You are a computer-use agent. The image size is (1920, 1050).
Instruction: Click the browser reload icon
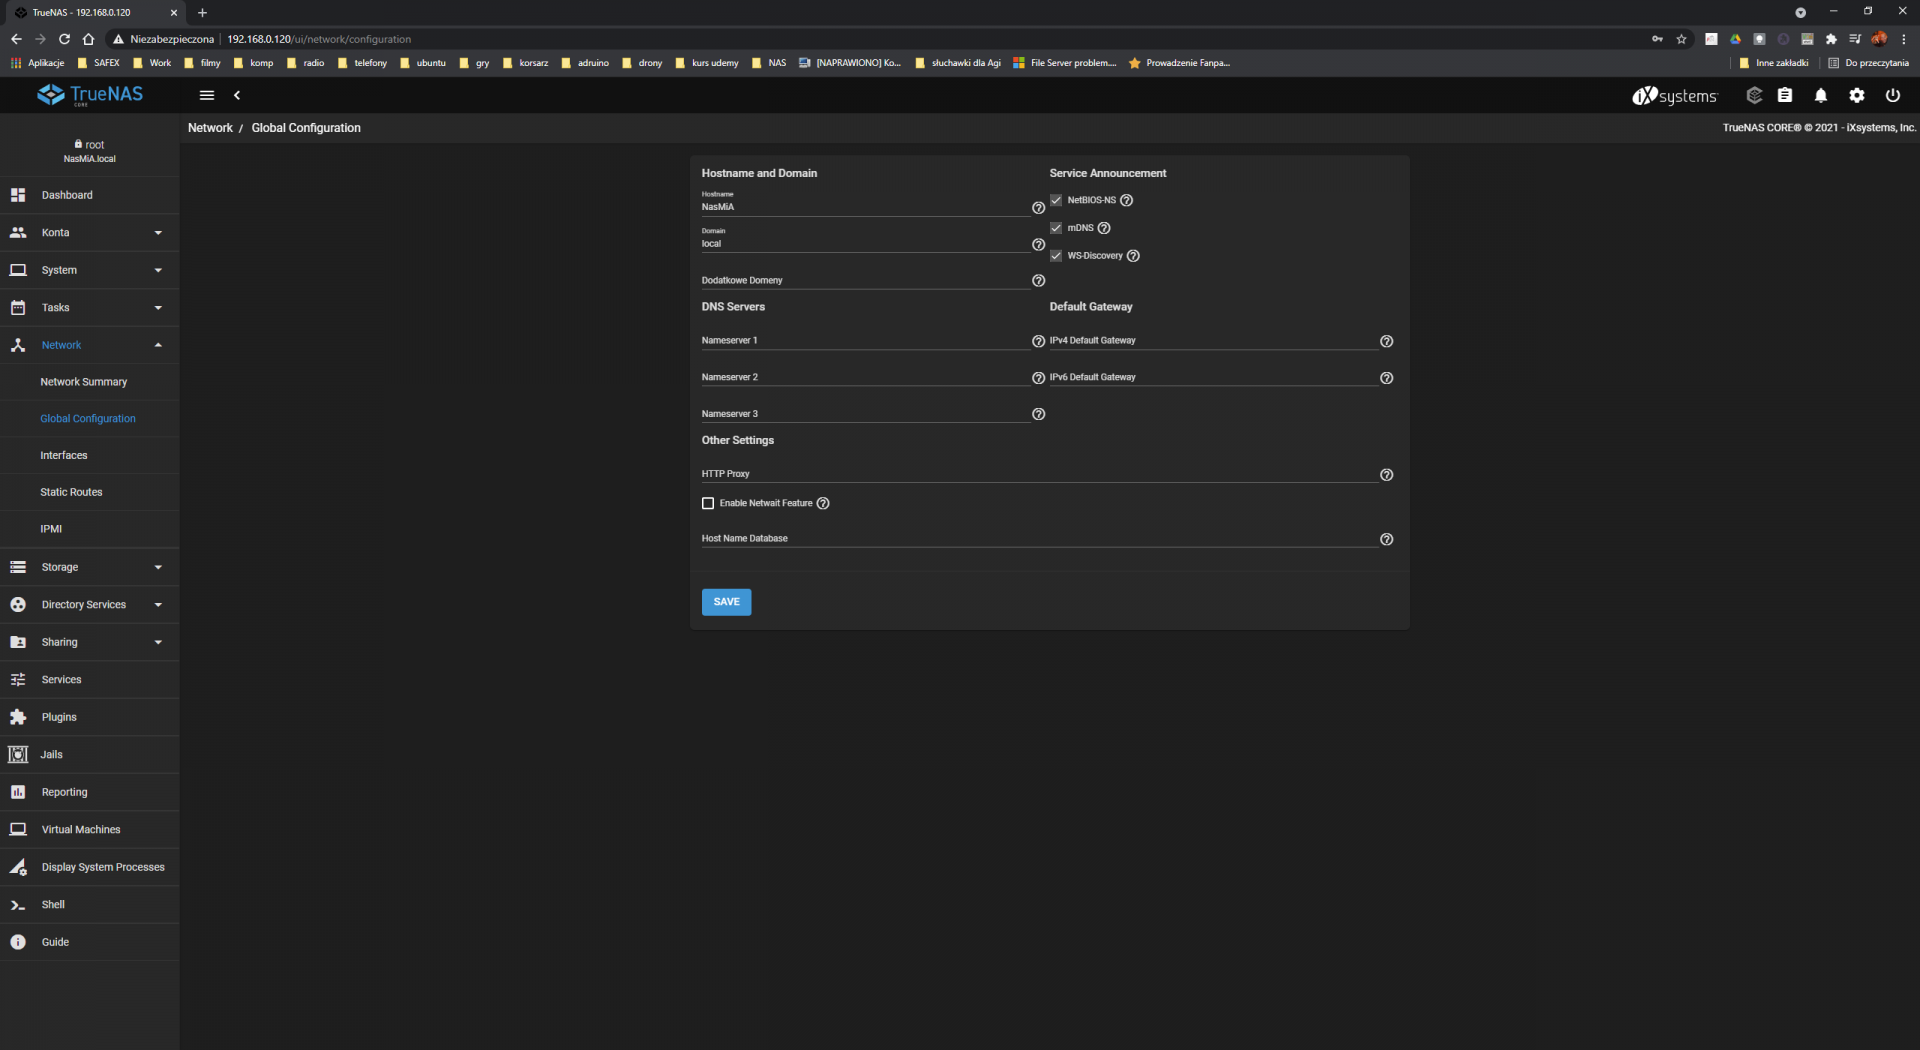point(64,39)
